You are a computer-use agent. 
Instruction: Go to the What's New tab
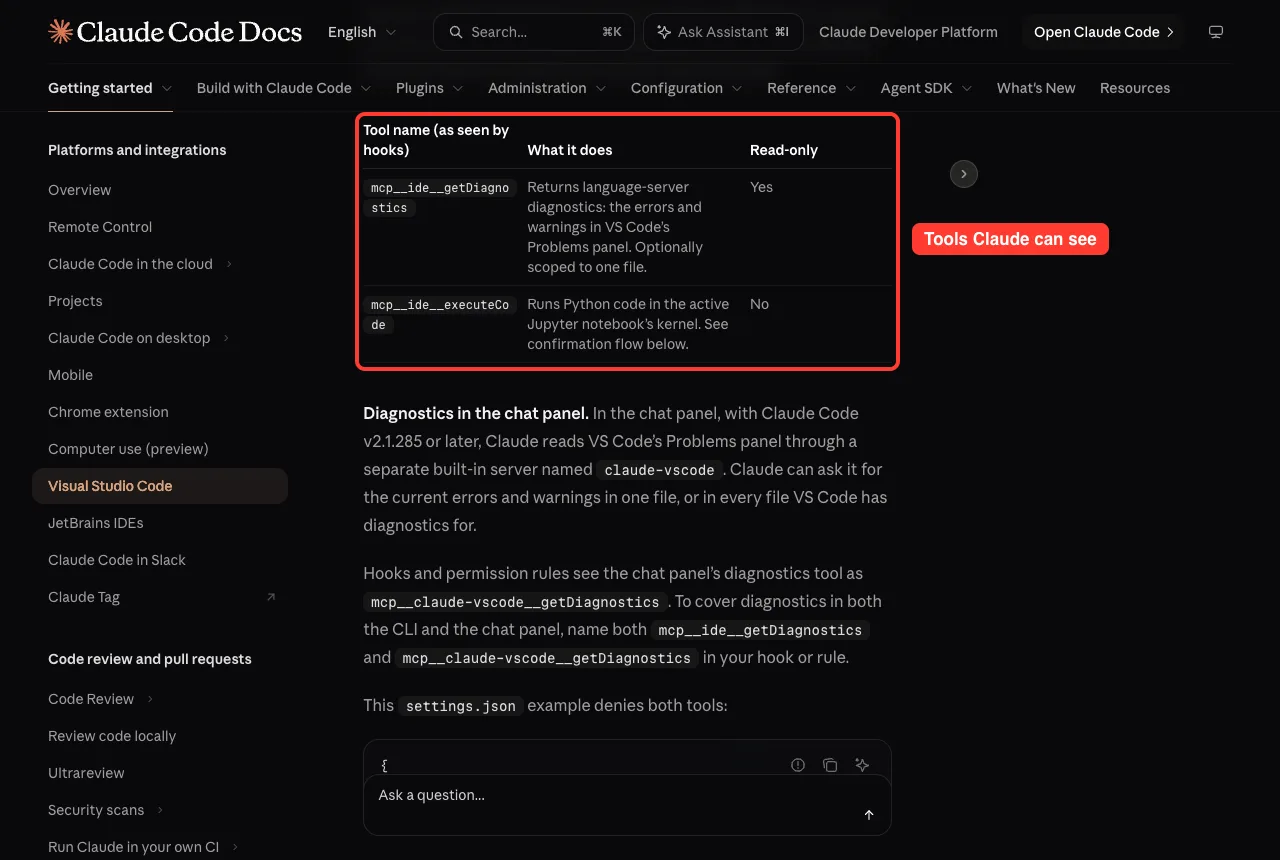pos(1036,88)
